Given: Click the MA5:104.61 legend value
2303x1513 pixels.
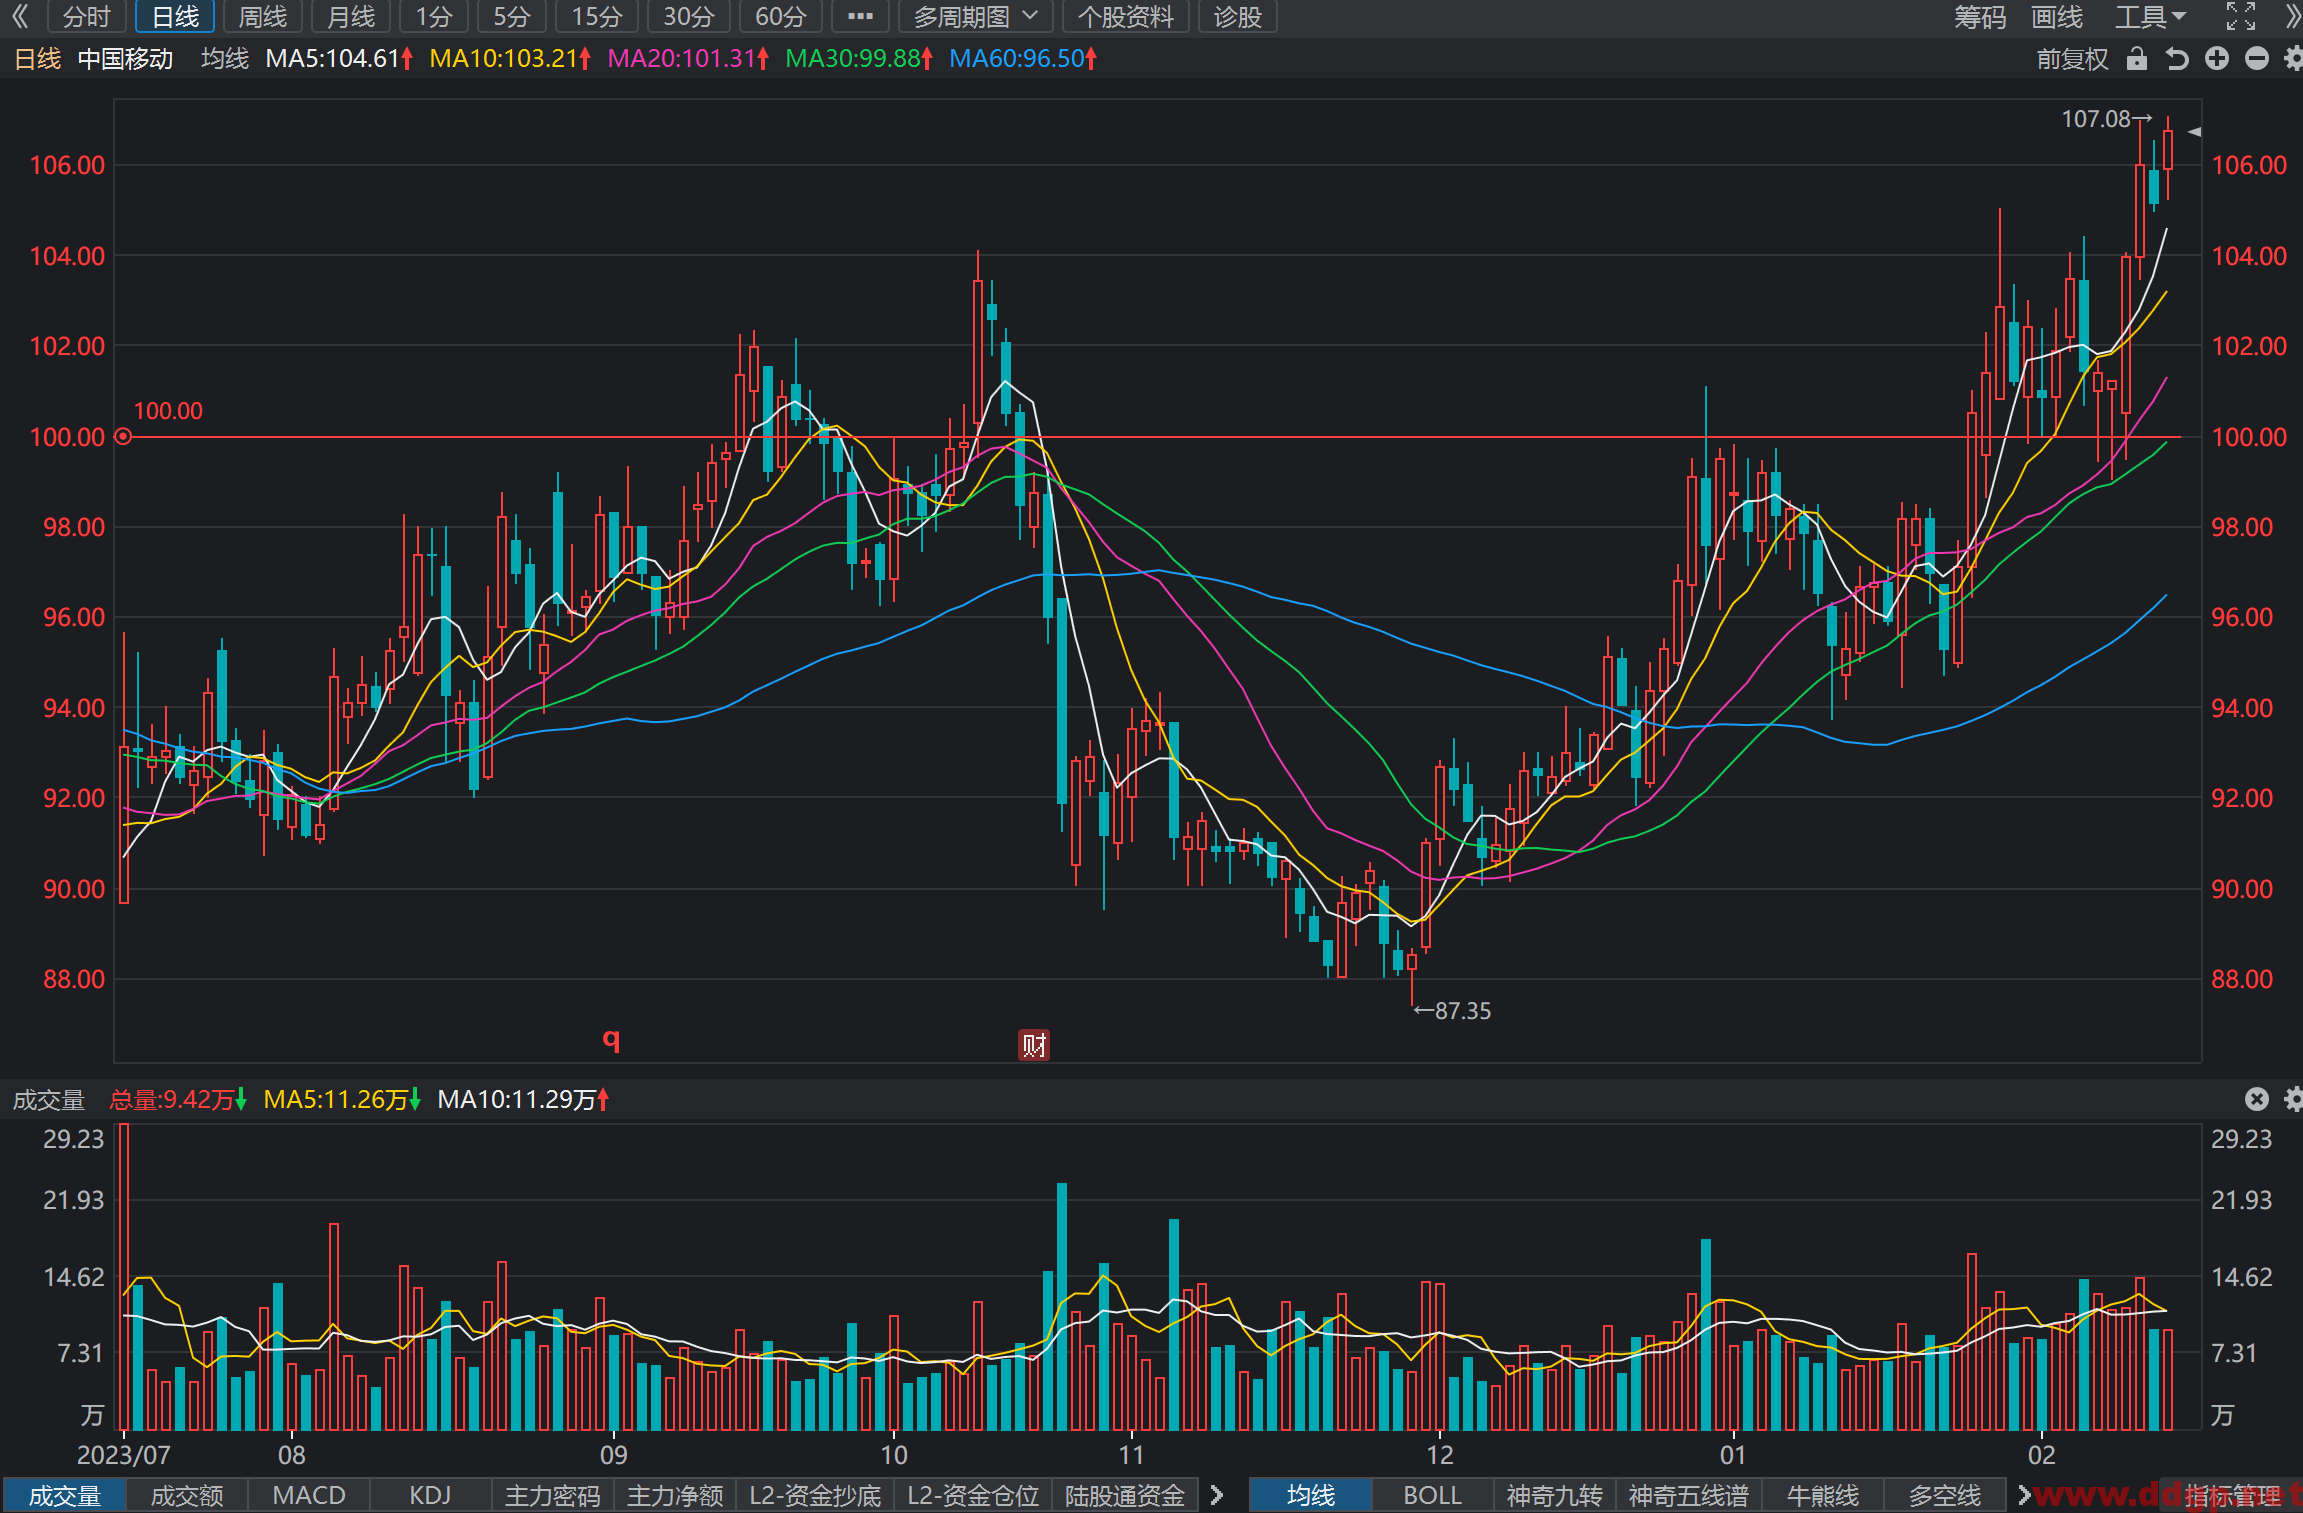Looking at the screenshot, I should tap(339, 59).
